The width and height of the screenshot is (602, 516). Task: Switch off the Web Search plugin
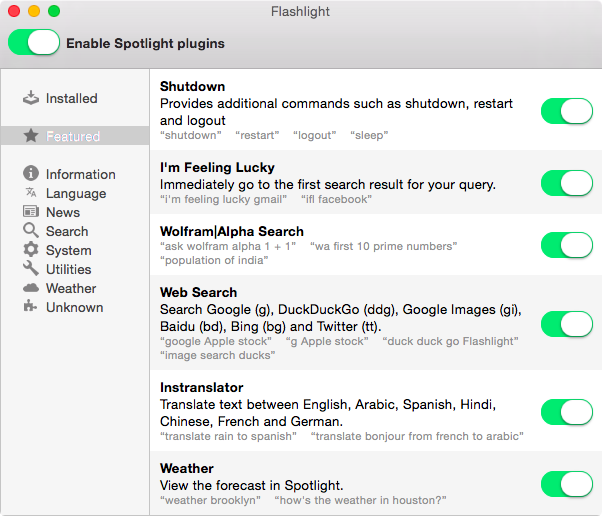(567, 324)
